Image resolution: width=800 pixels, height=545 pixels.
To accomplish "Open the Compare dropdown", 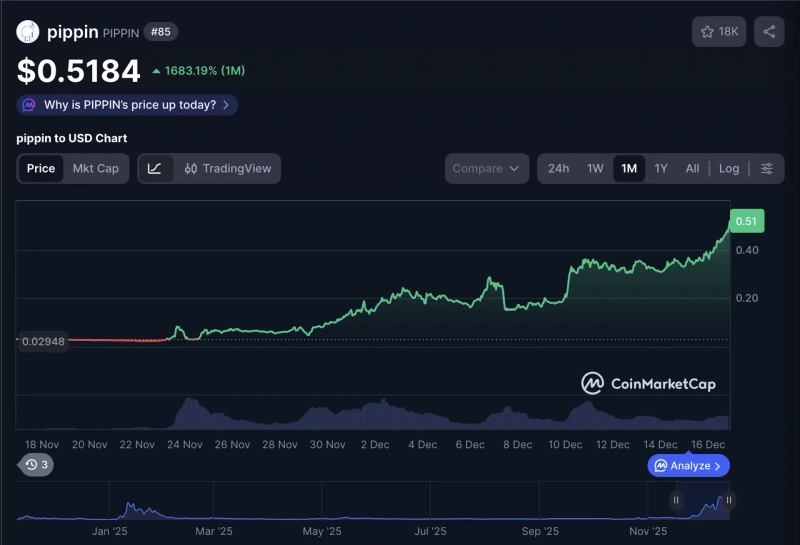I will (x=486, y=168).
